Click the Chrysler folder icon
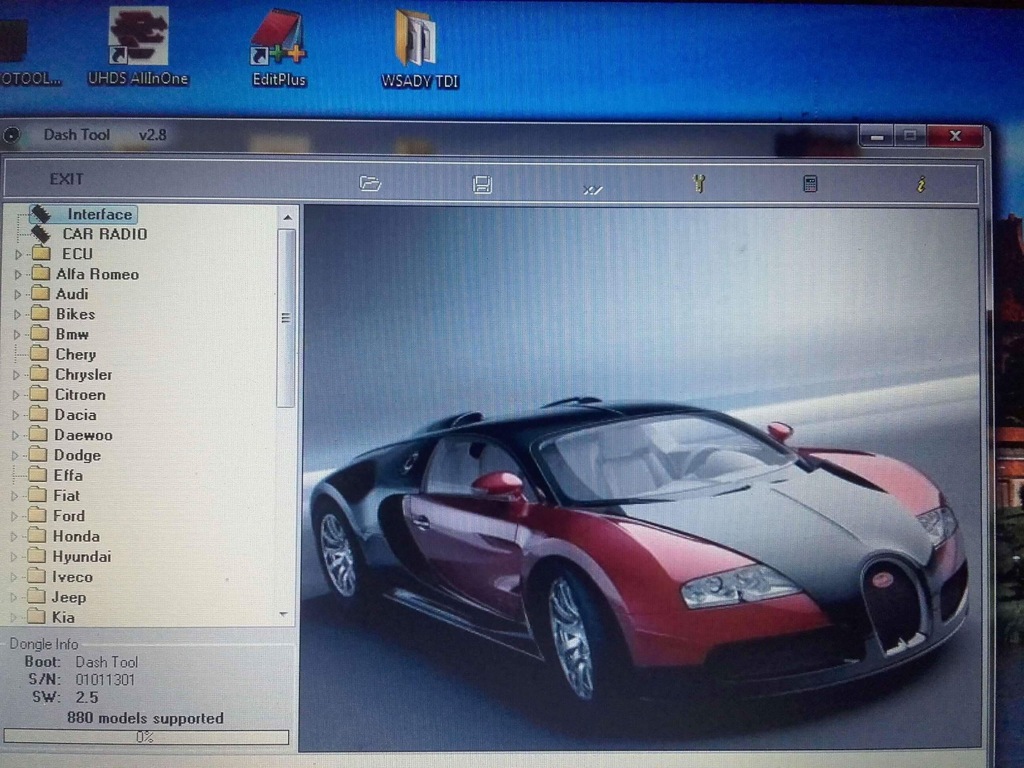Image resolution: width=1024 pixels, height=768 pixels. 39,374
